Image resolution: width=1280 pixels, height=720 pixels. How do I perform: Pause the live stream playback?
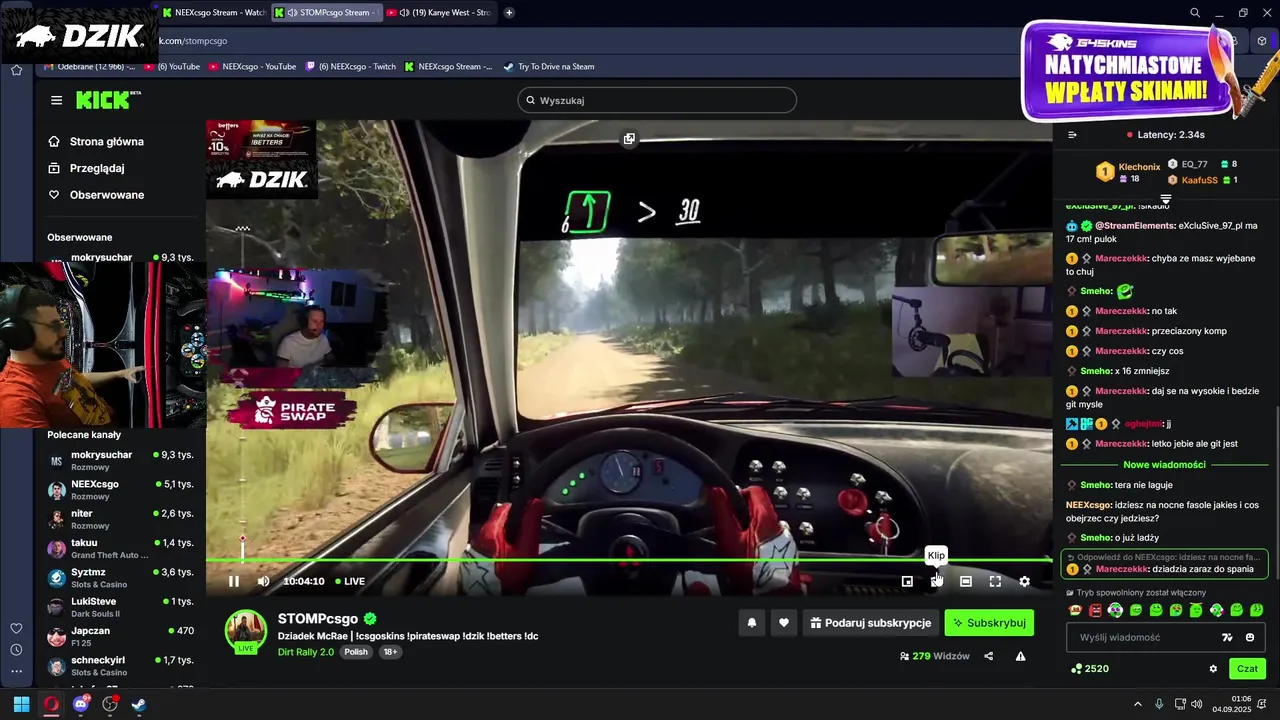point(233,581)
